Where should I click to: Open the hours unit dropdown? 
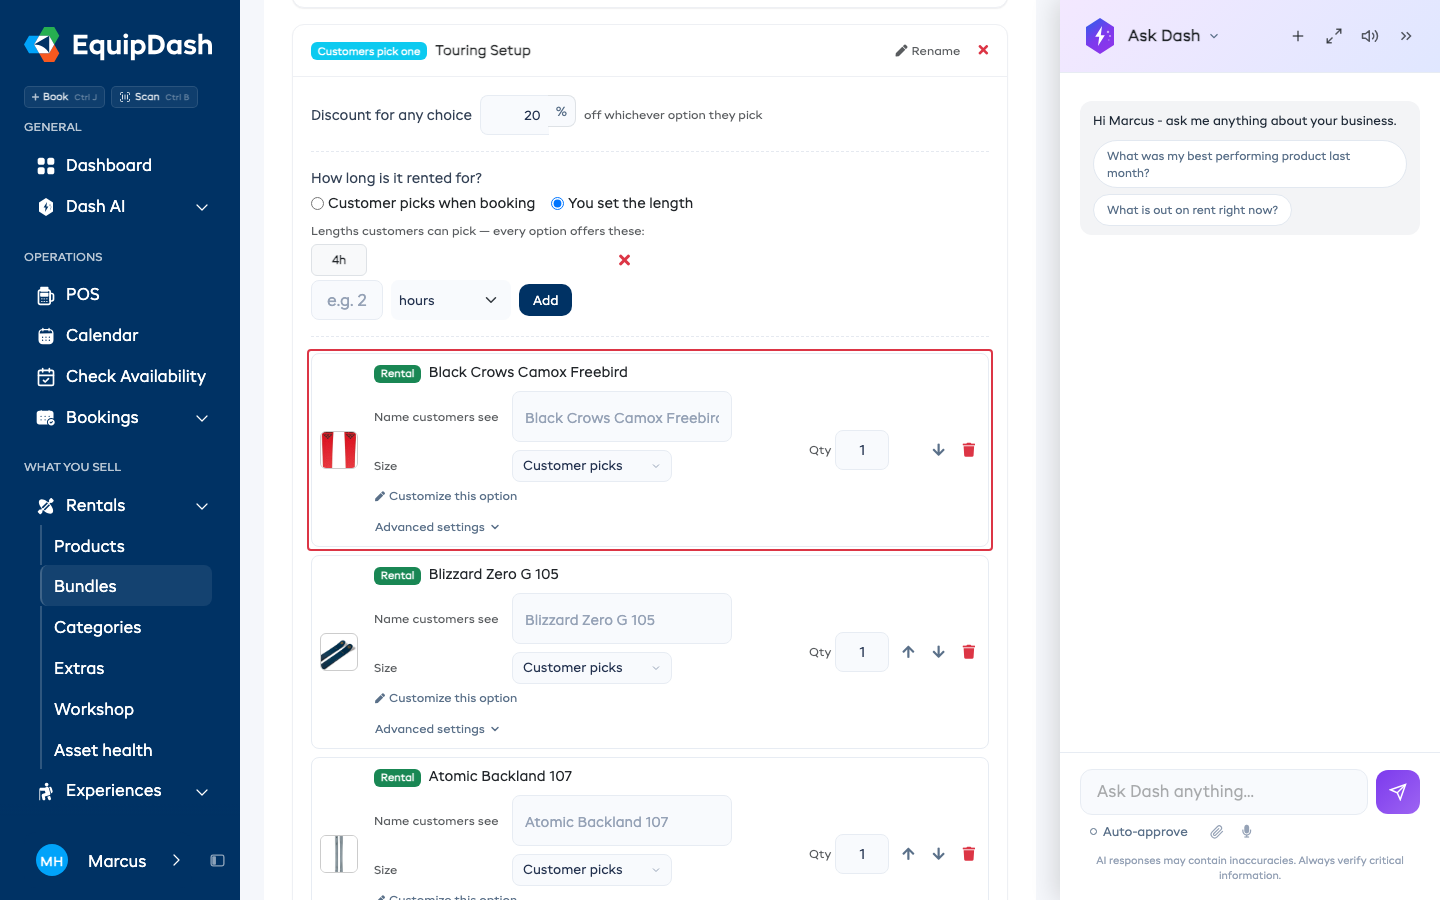[450, 300]
